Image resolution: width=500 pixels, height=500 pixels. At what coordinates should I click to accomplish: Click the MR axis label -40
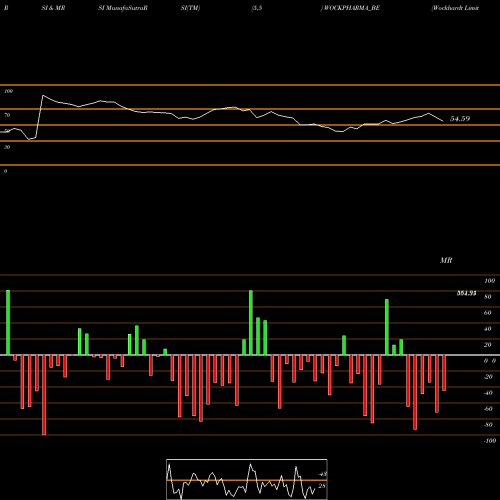click(x=488, y=393)
